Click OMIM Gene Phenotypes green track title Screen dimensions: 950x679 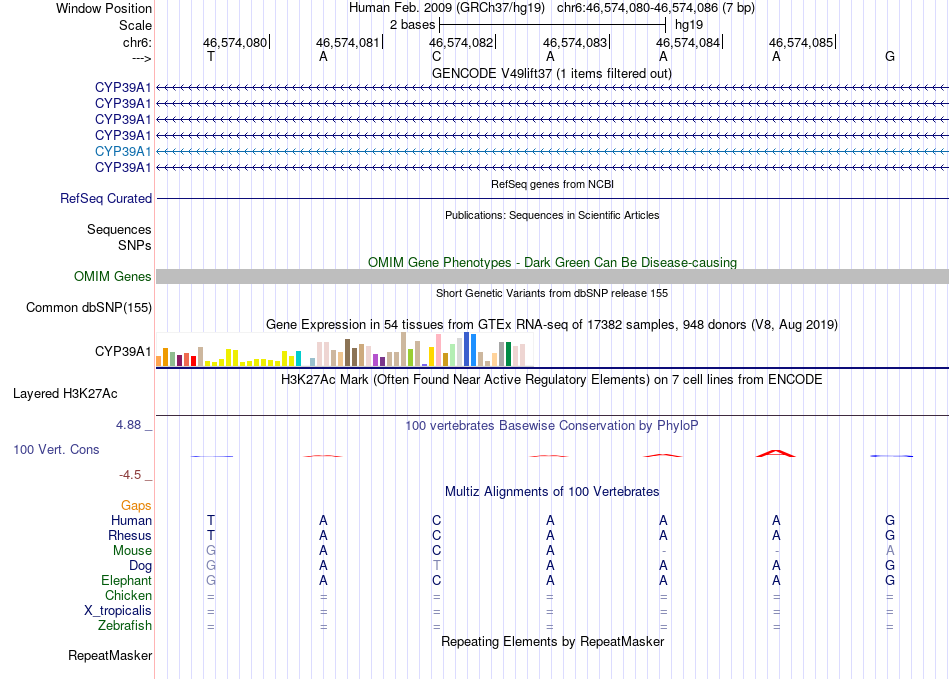[552, 262]
